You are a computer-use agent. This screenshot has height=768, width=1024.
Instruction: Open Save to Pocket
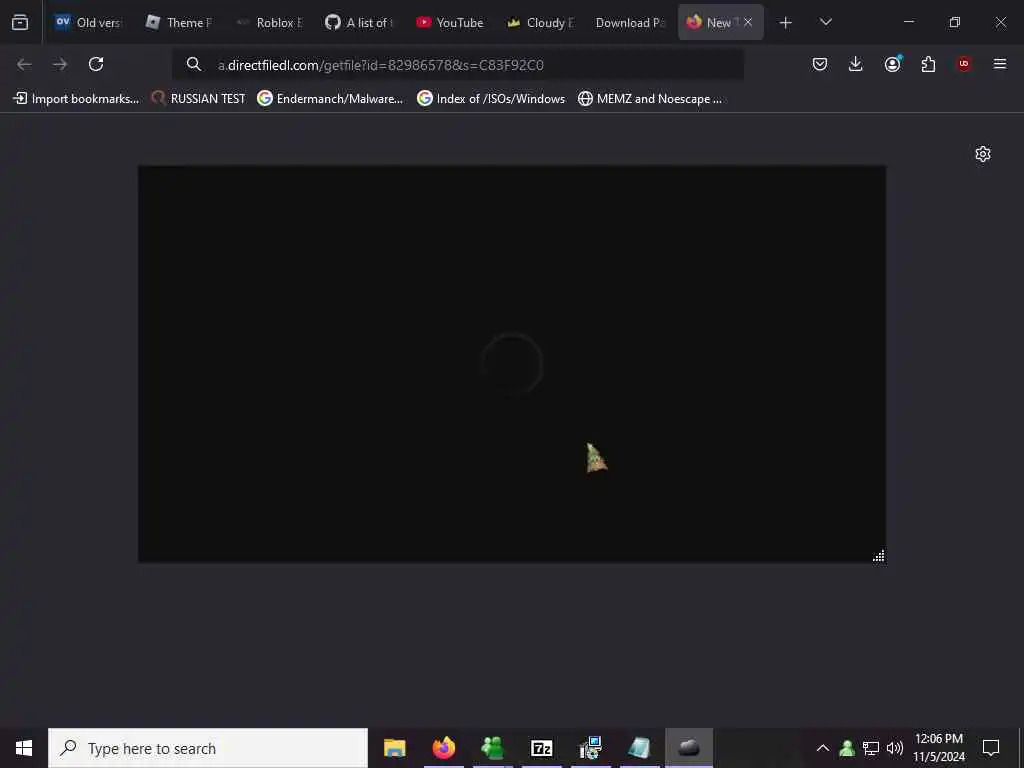820,64
